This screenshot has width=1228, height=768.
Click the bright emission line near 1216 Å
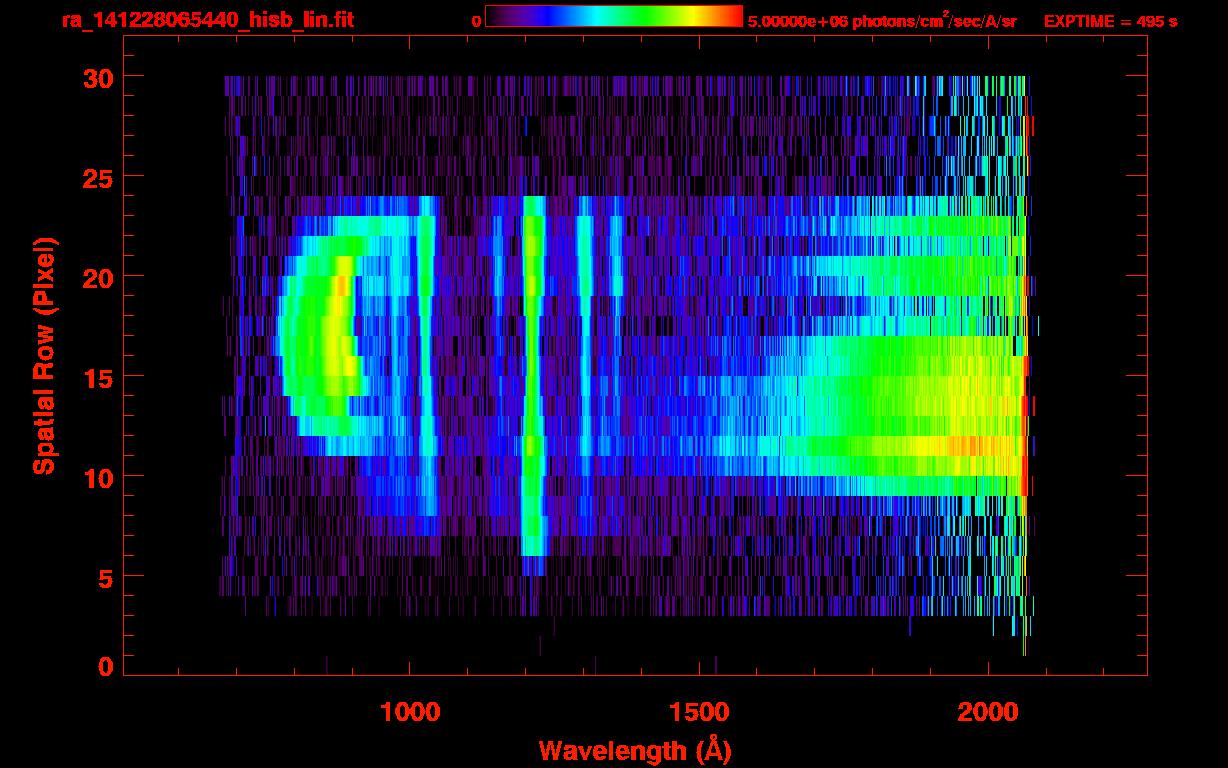[x=533, y=376]
